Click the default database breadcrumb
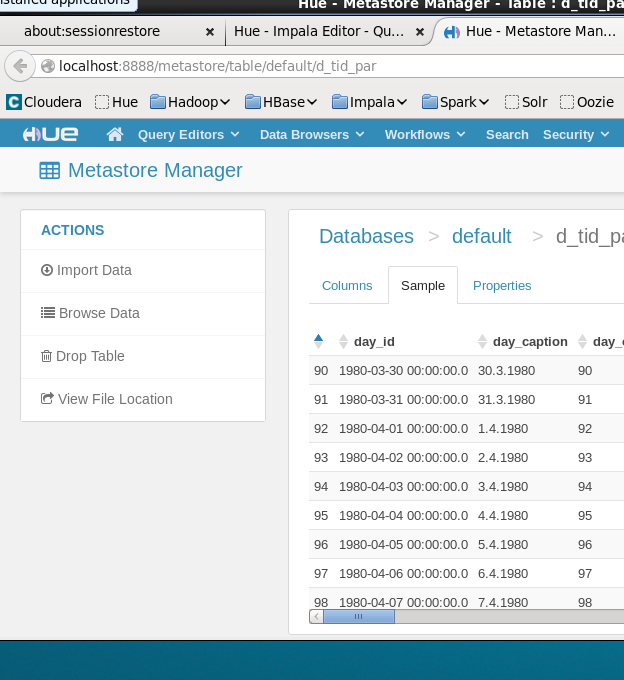The image size is (624, 680). (x=481, y=236)
